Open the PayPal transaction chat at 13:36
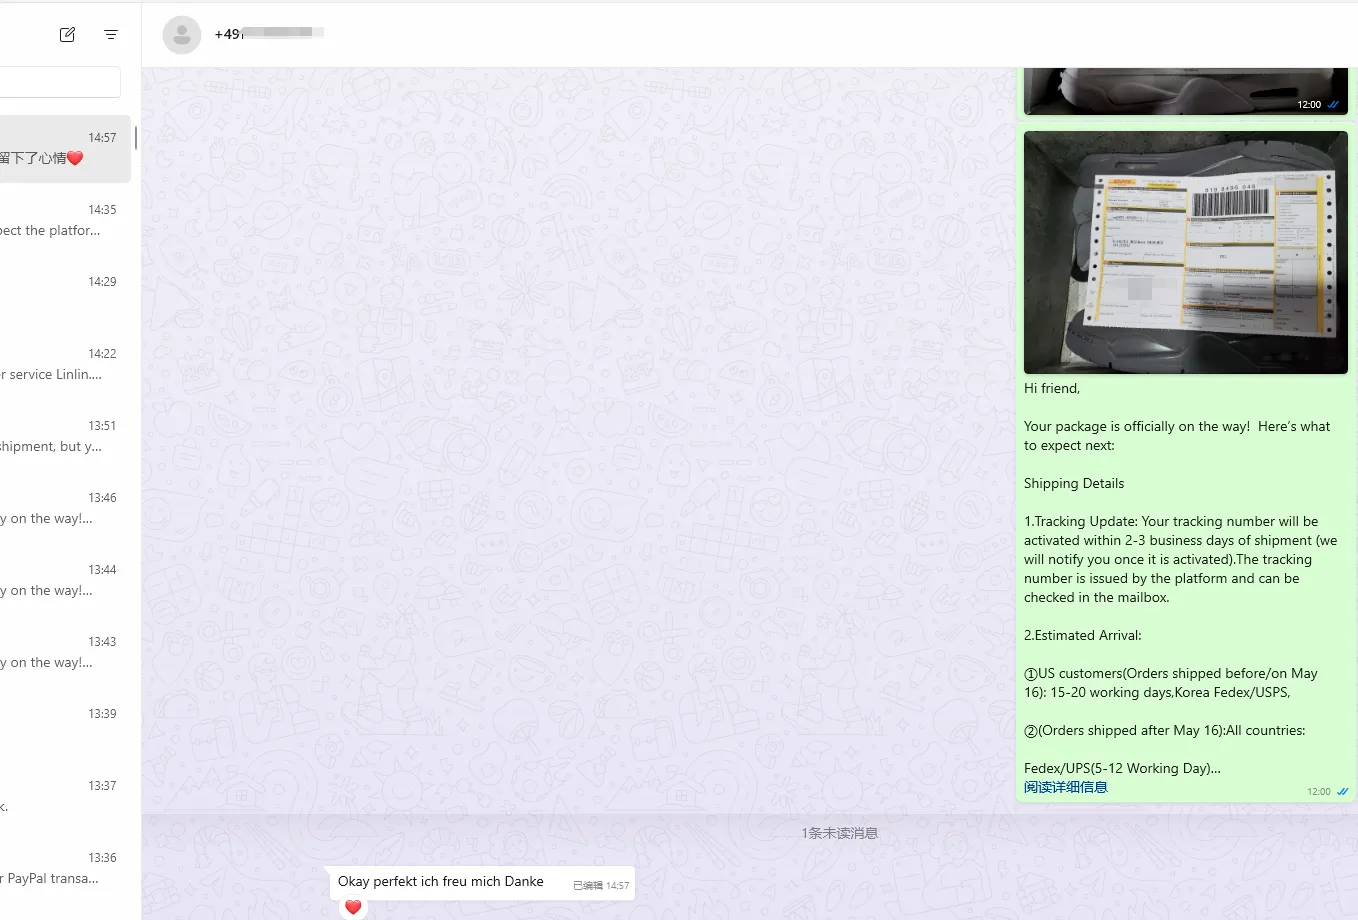 pyautogui.click(x=65, y=869)
